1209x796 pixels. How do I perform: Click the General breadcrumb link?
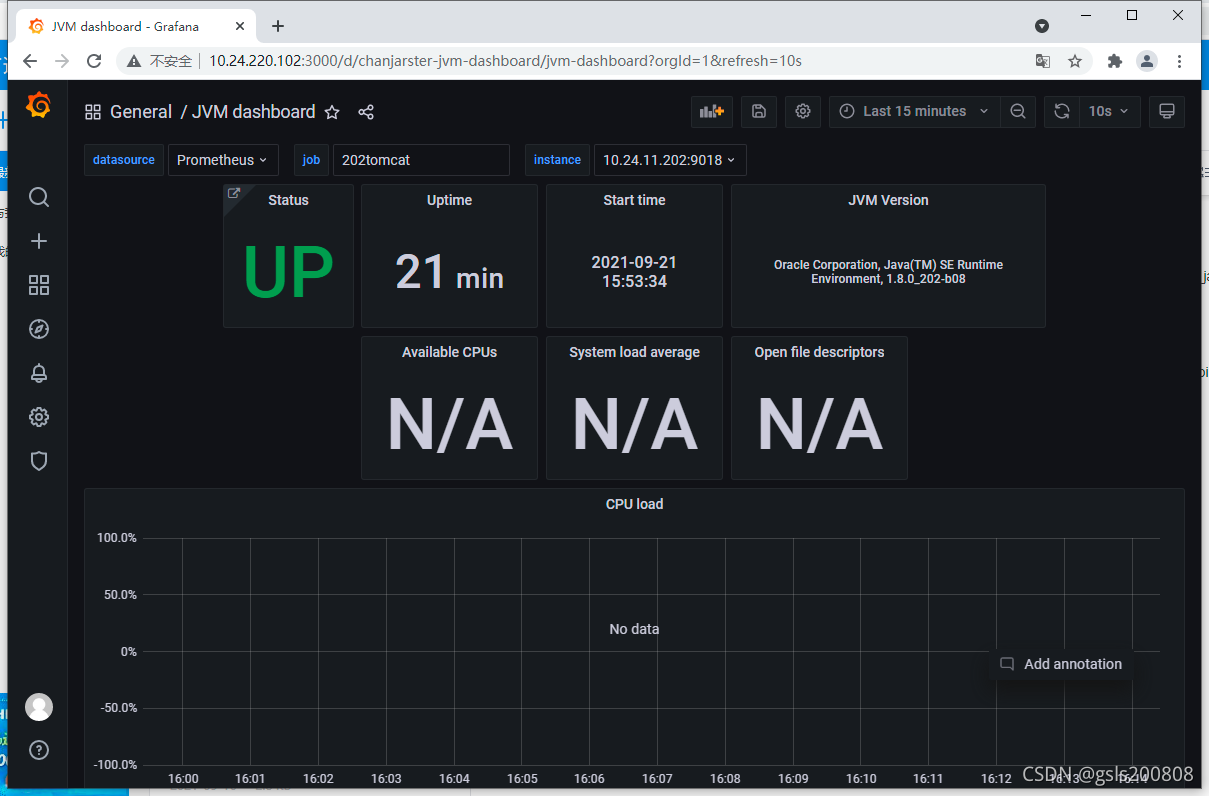pyautogui.click(x=141, y=112)
